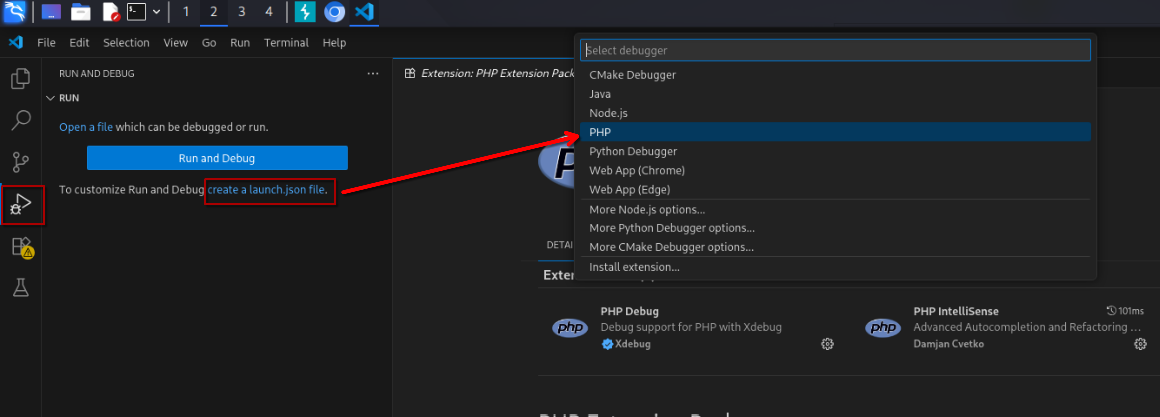Choose Web App (Edge) debugger

tap(835, 189)
